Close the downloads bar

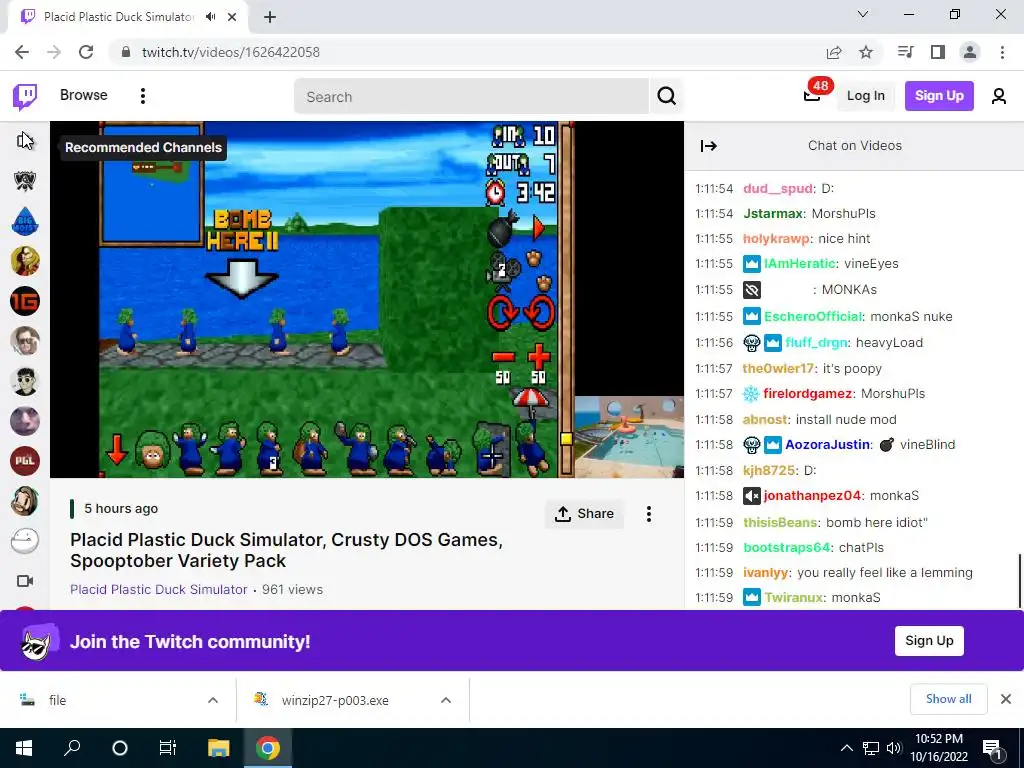1006,699
